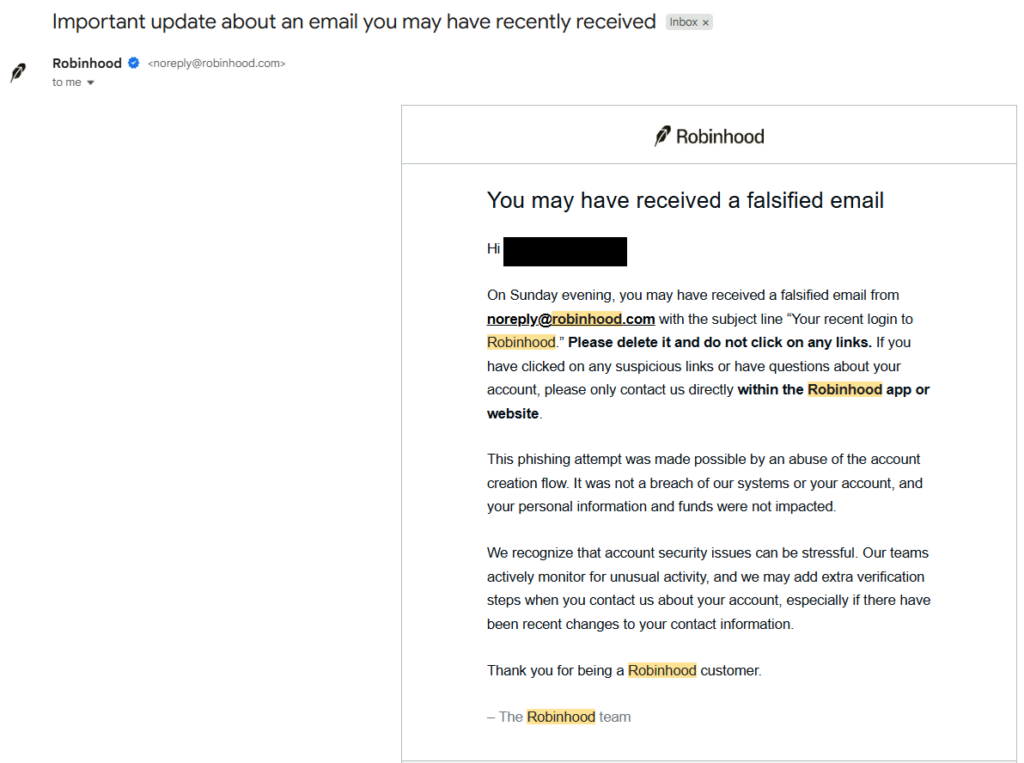Screen dimensions: 1024x763
Task: Click the bold sender name Robinhood in header
Action: (x=87, y=63)
